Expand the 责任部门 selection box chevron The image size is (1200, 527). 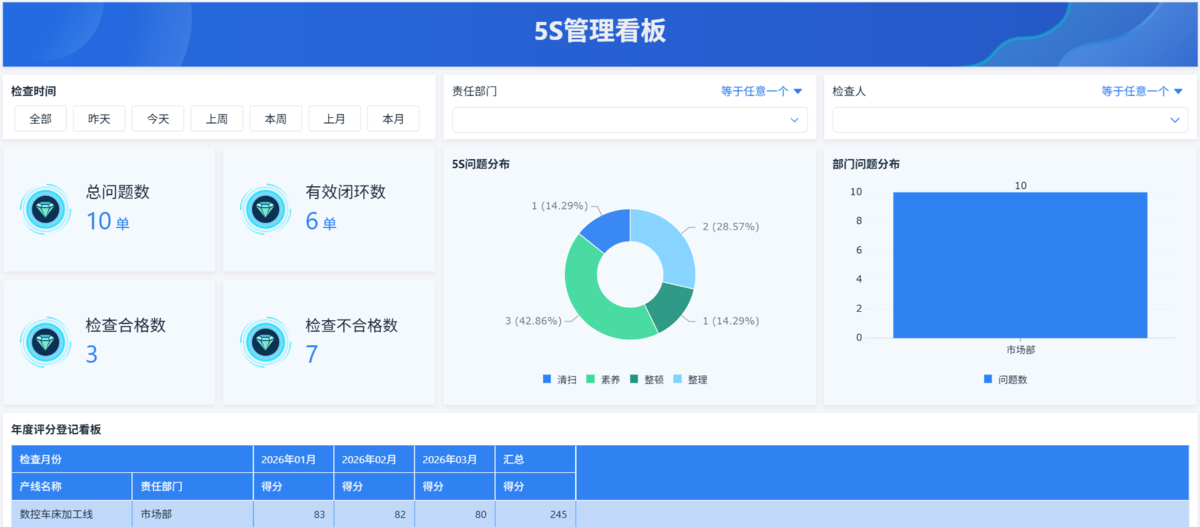(795, 120)
